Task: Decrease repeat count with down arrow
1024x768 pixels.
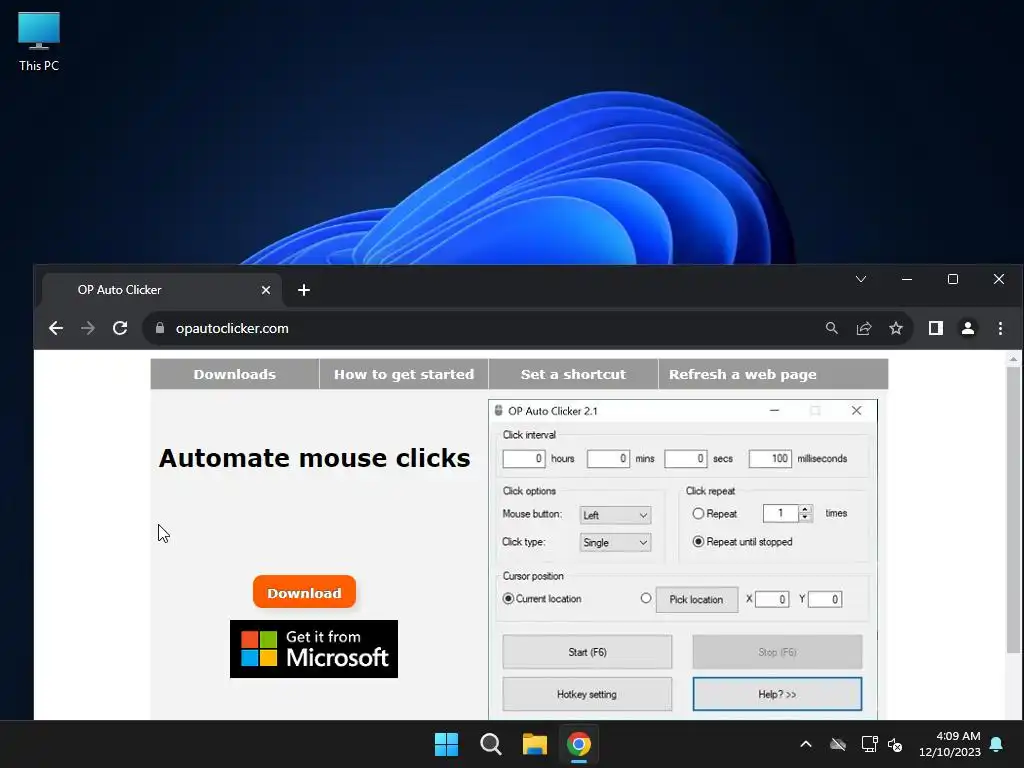Action: pyautogui.click(x=805, y=518)
